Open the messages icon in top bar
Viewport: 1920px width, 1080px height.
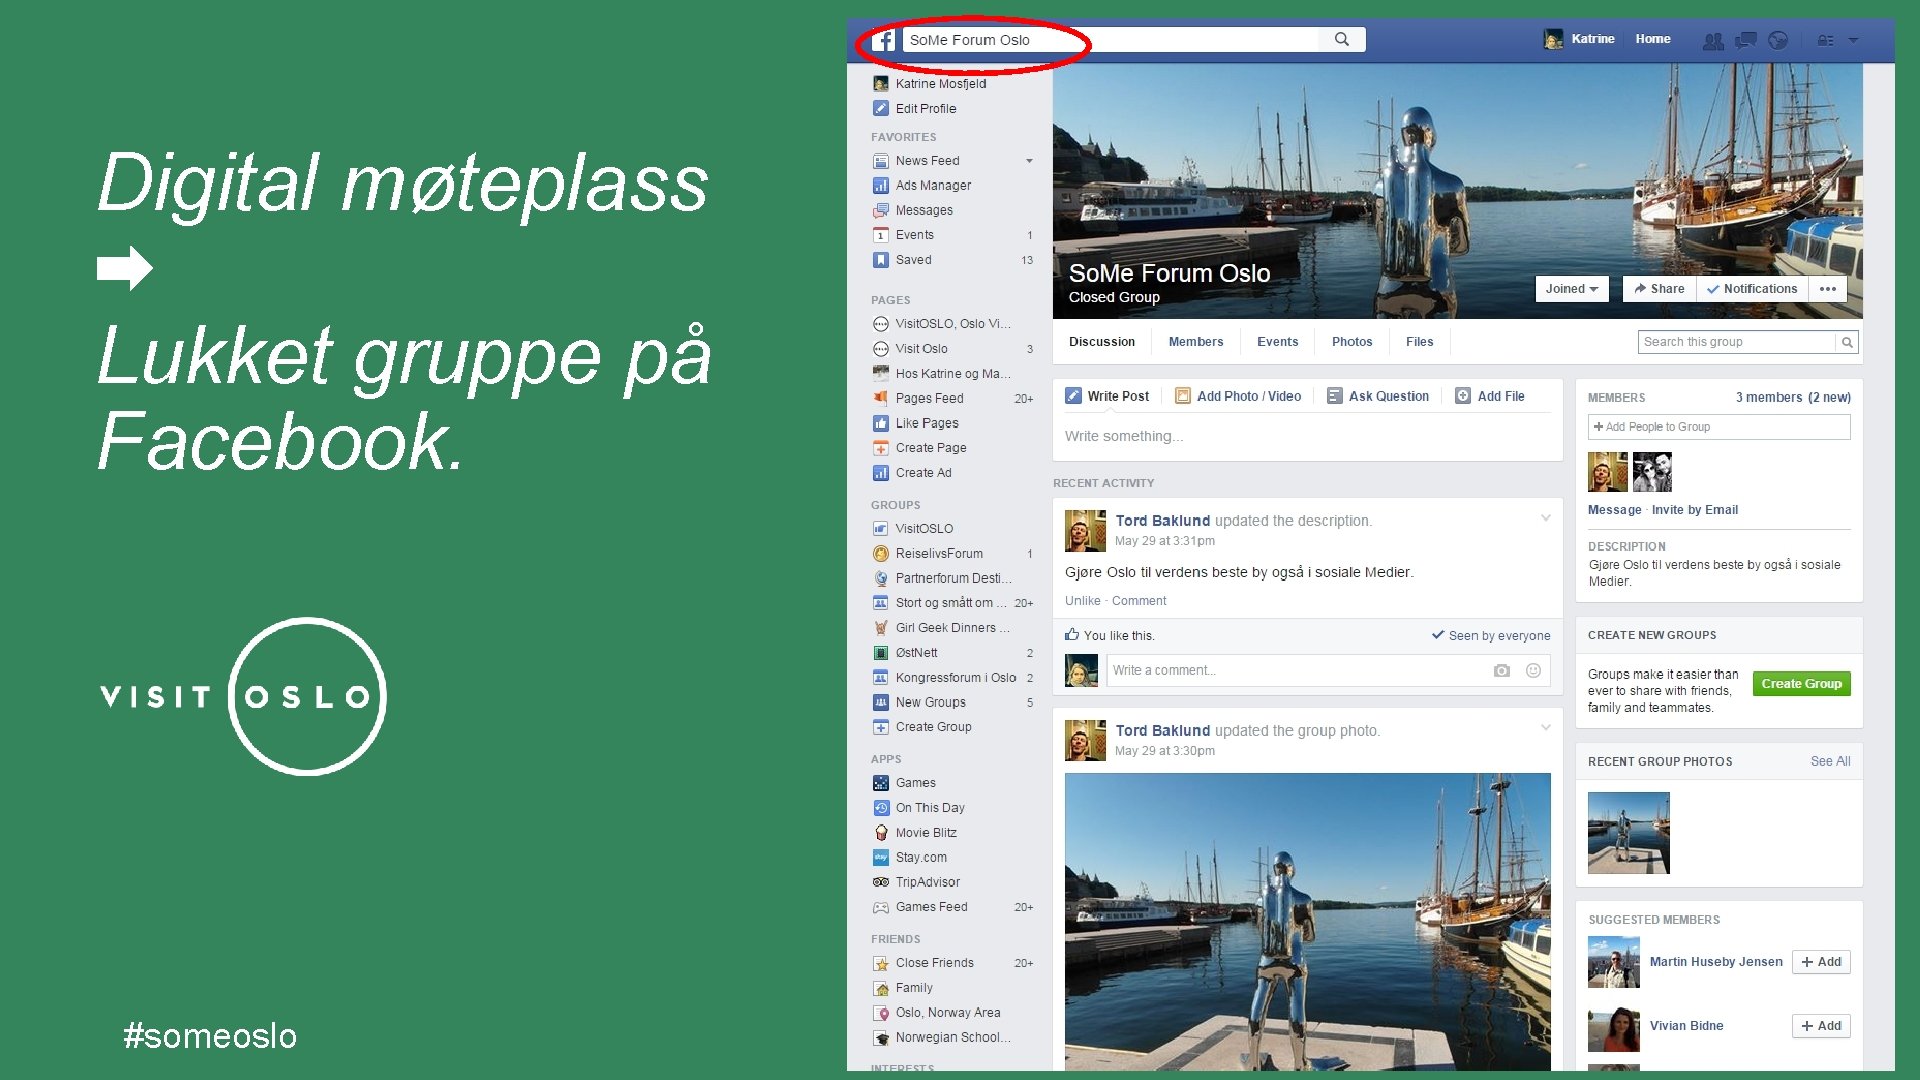click(x=1746, y=40)
